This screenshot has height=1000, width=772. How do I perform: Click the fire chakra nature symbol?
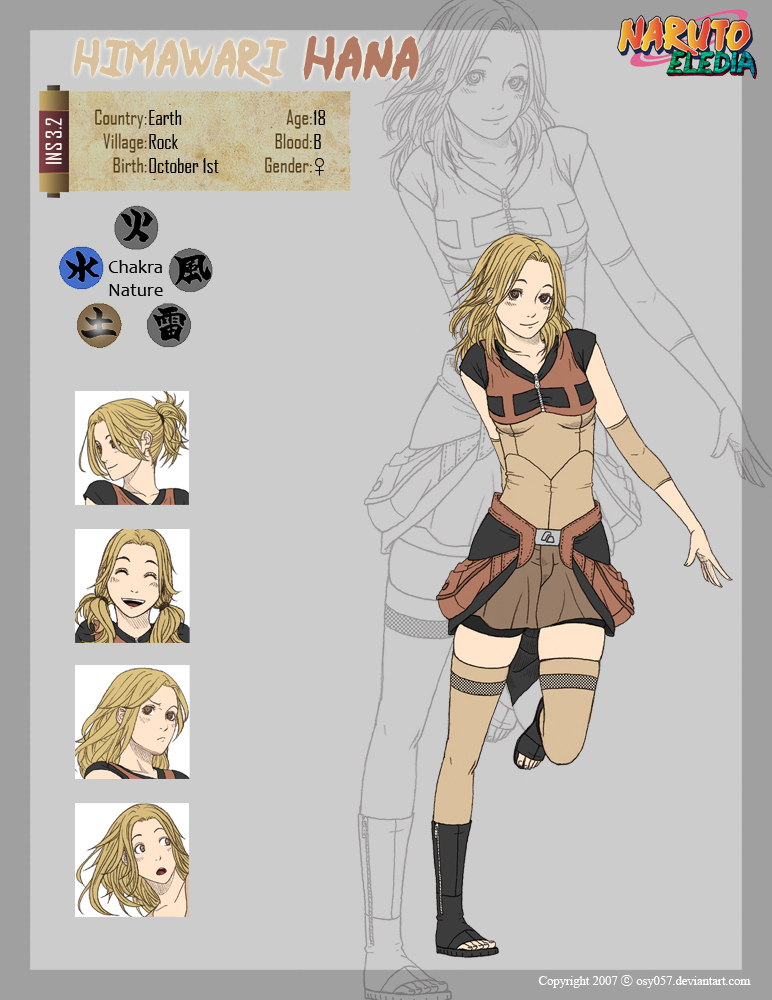click(136, 227)
